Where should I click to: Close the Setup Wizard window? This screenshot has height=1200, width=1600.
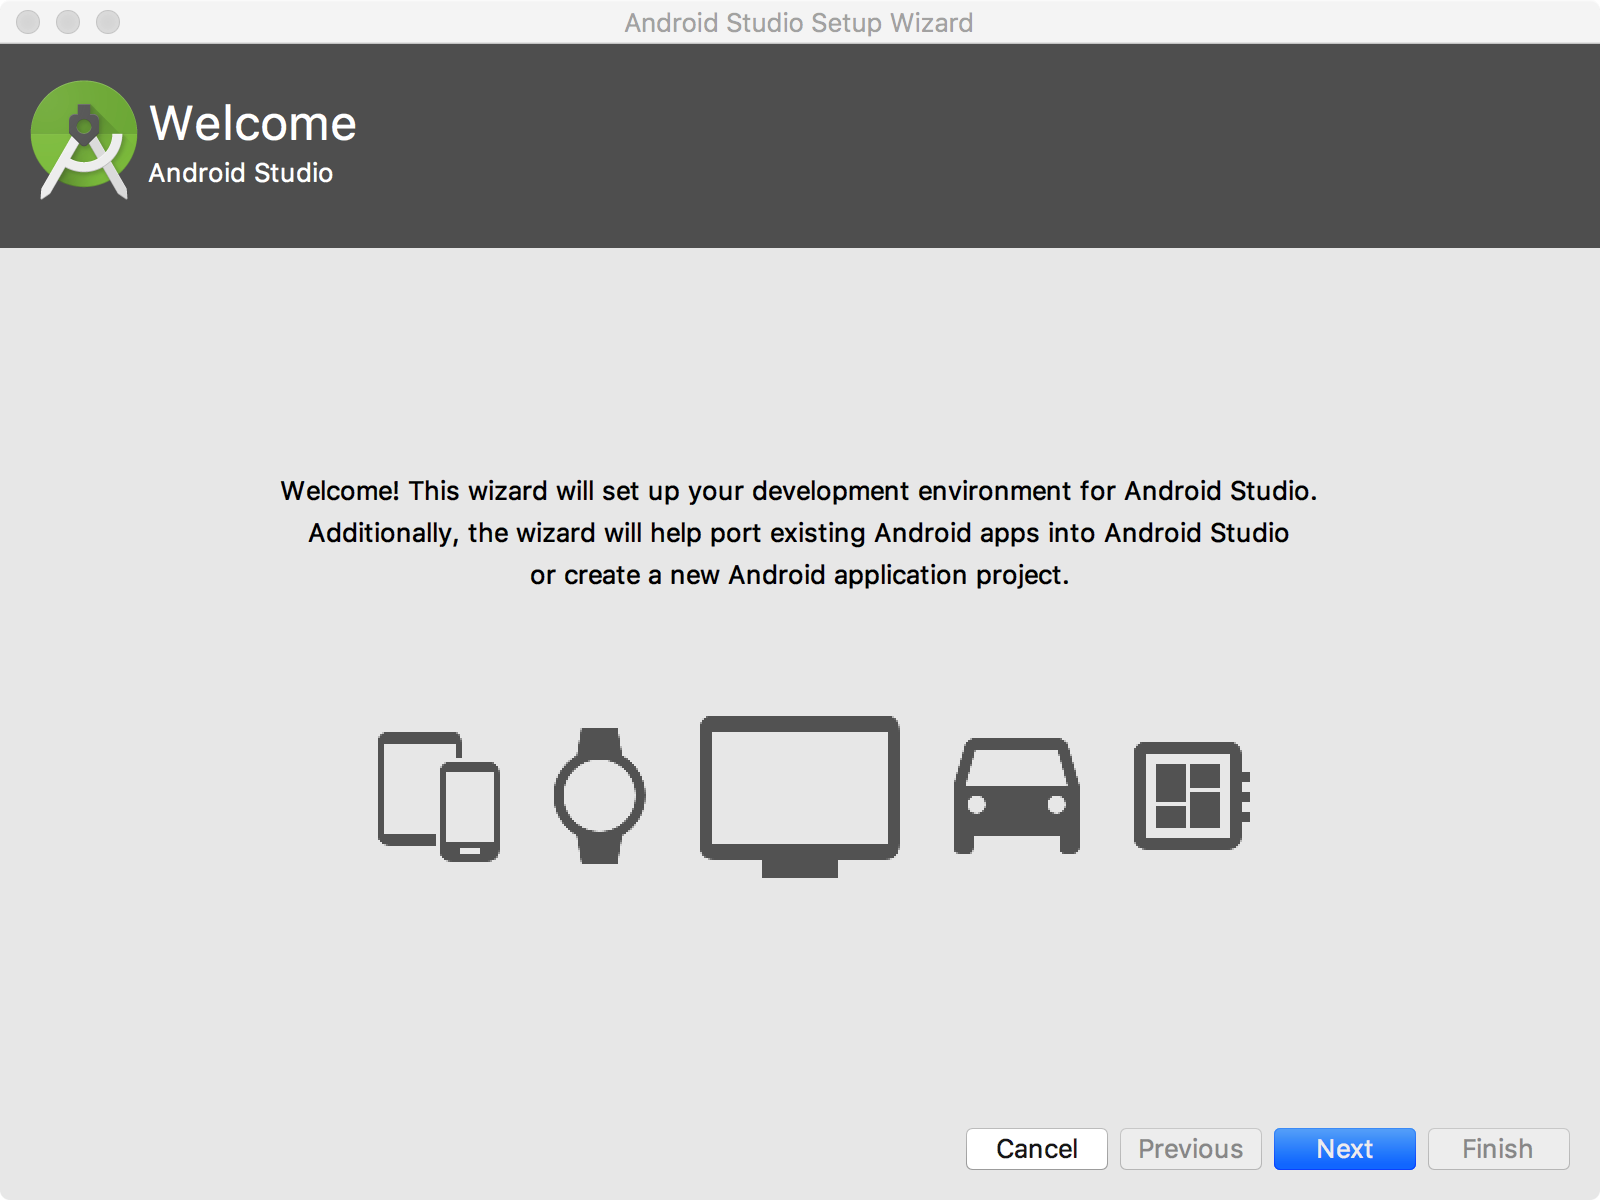[x=28, y=22]
